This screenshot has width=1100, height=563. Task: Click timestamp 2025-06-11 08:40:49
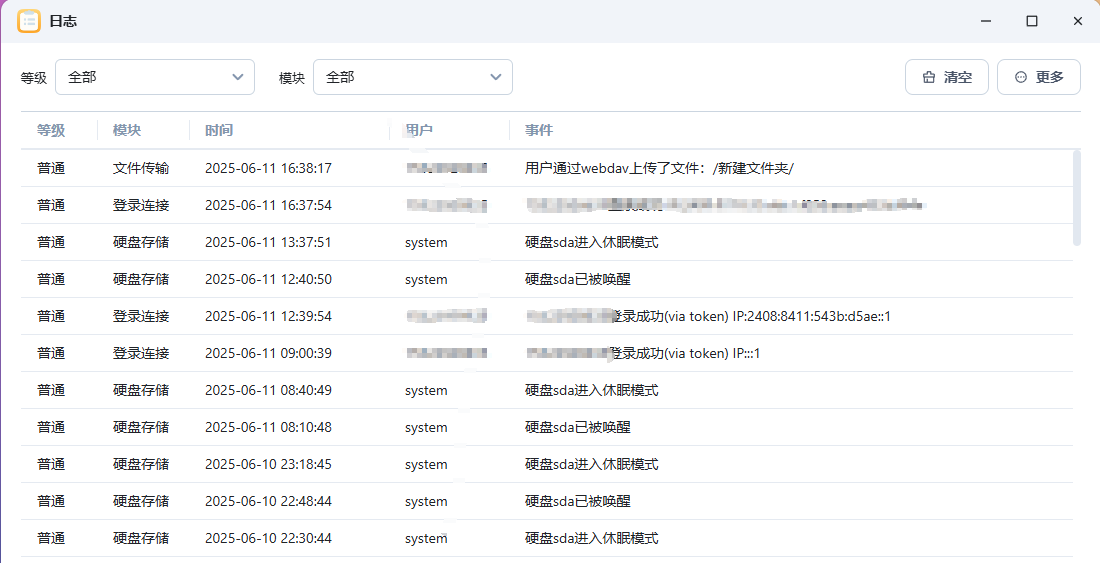(268, 391)
